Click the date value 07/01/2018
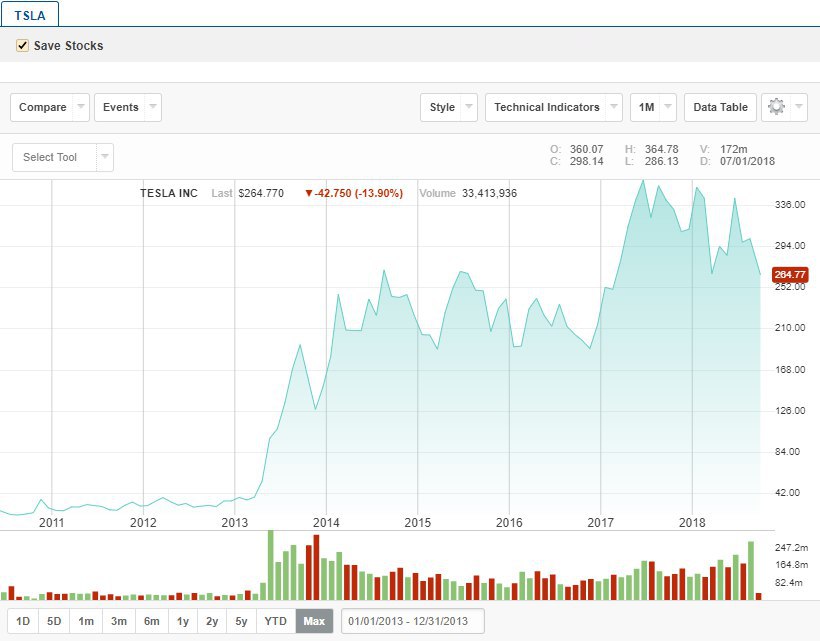820x641 pixels. tap(747, 161)
